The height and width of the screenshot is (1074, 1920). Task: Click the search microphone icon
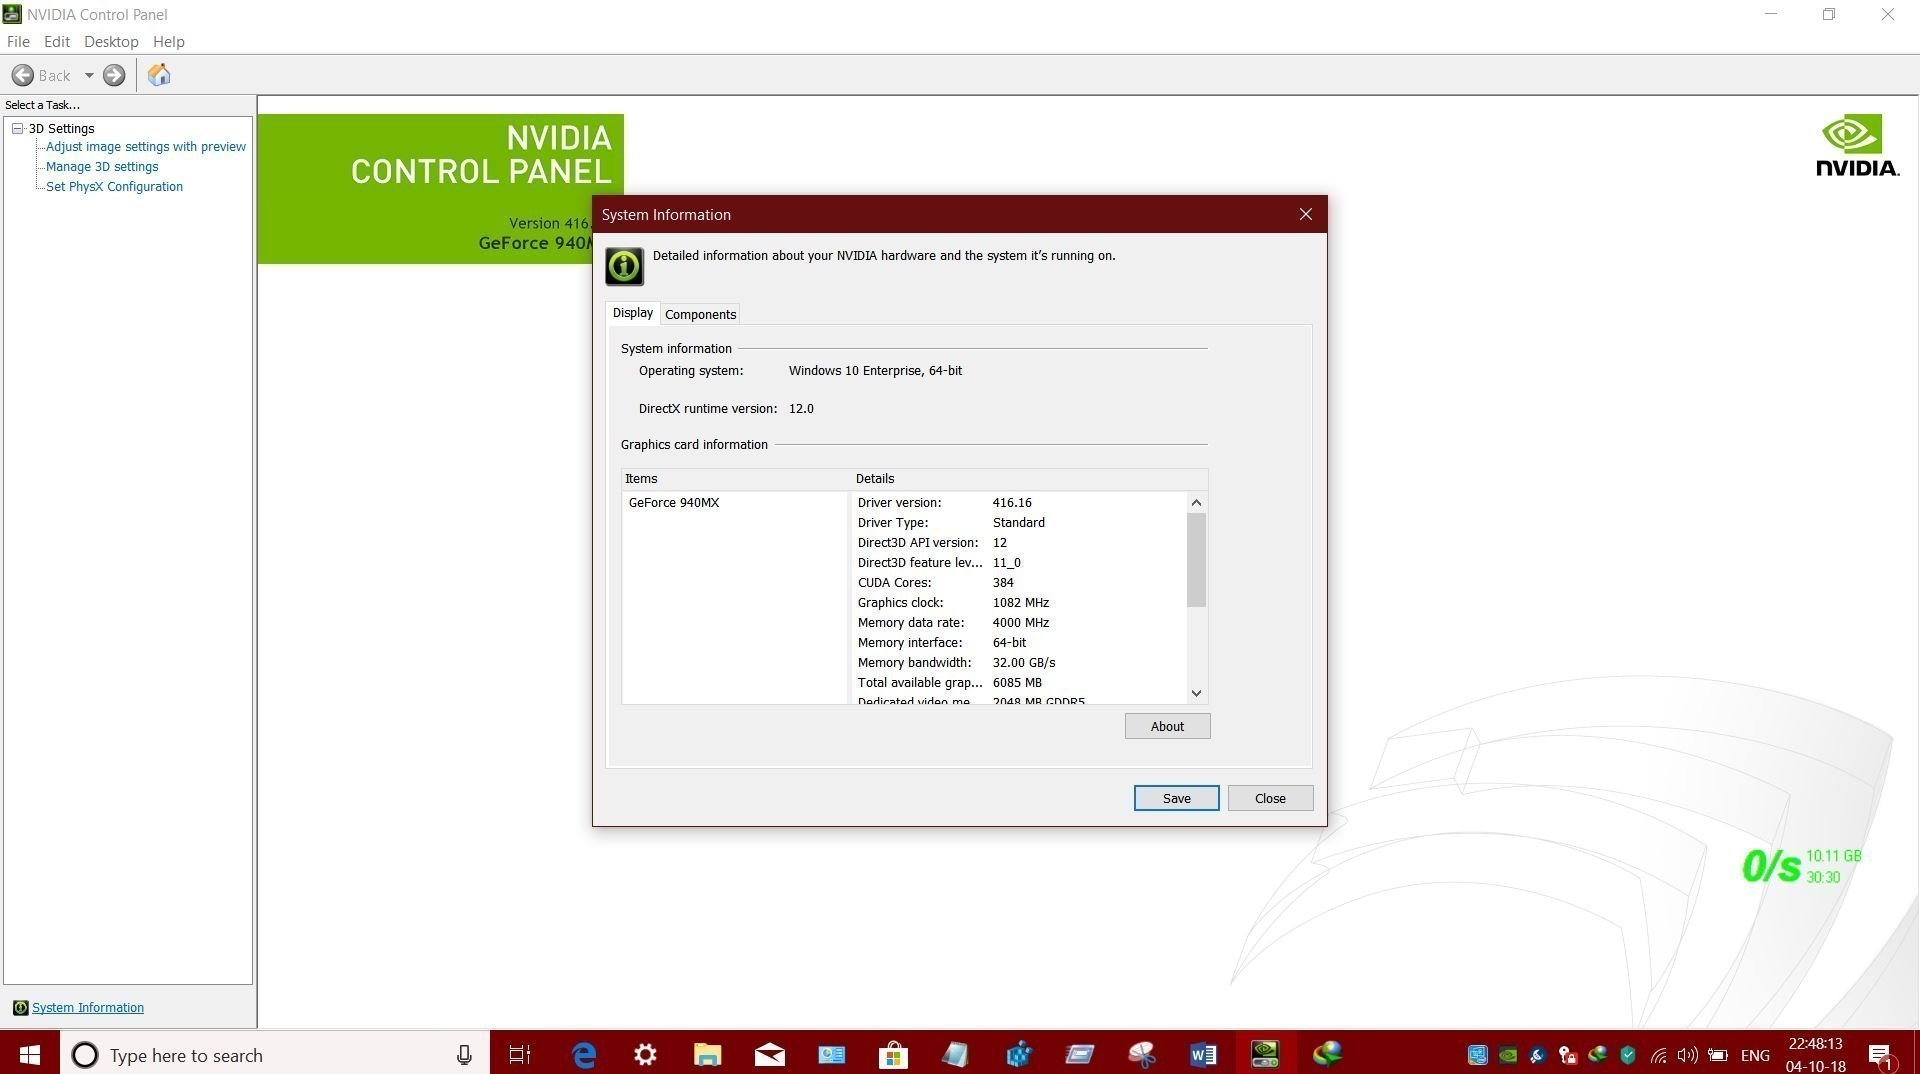point(464,1055)
